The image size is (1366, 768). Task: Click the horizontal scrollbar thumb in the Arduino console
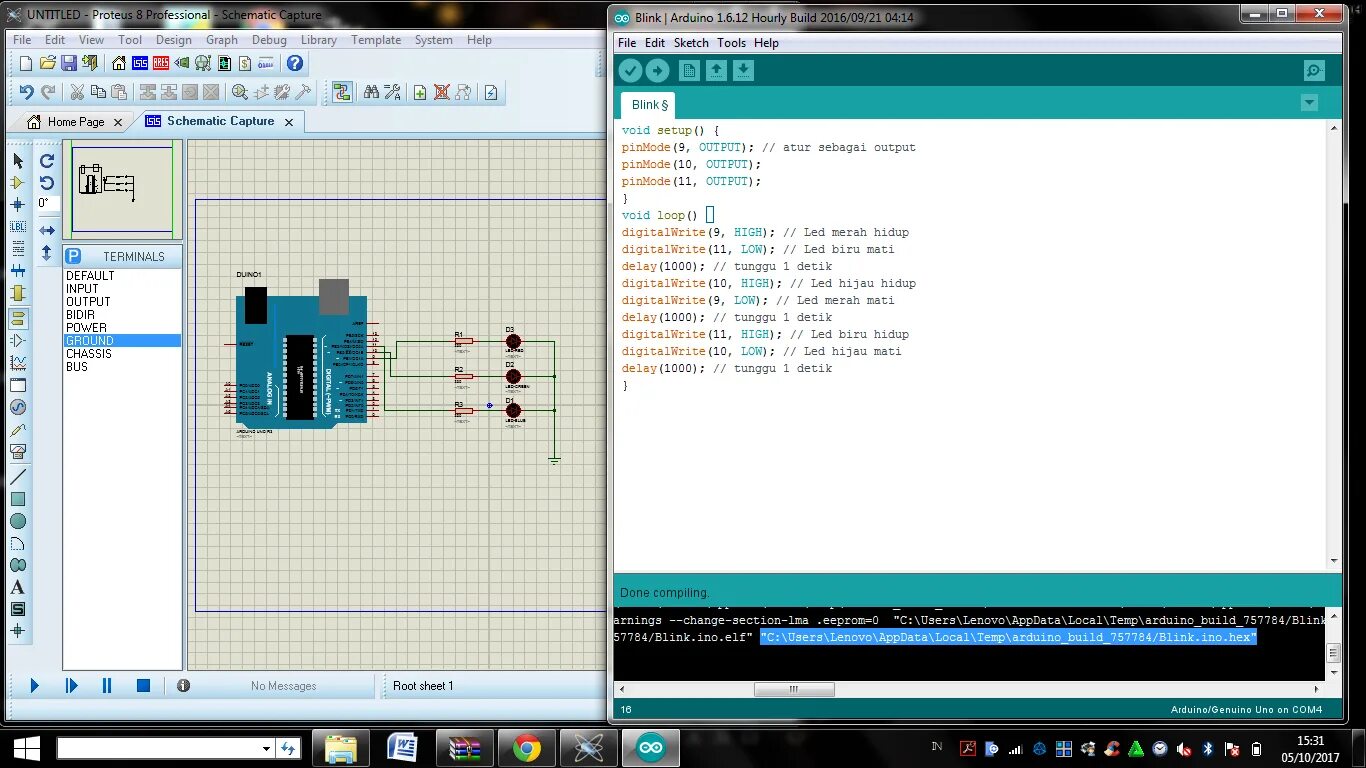coord(794,689)
